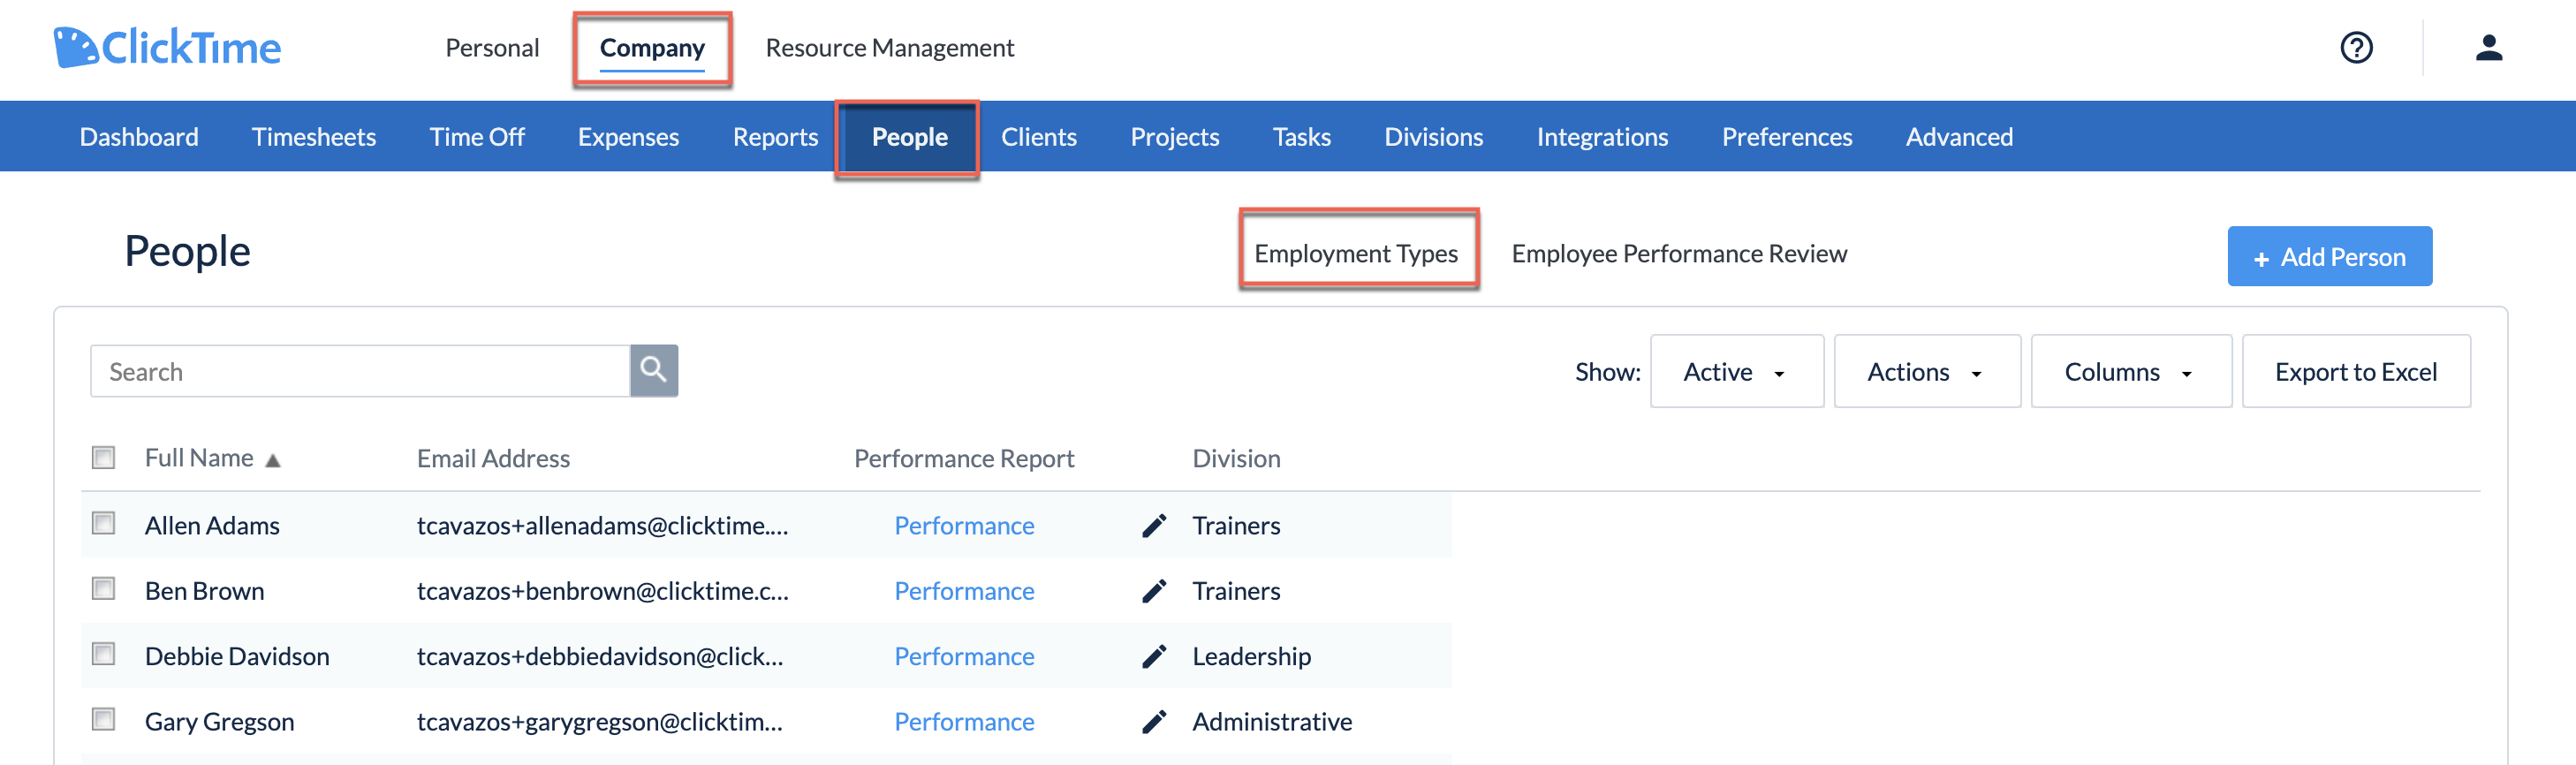This screenshot has width=2576, height=765.
Task: Select the name Ben Brown
Action: pos(204,591)
